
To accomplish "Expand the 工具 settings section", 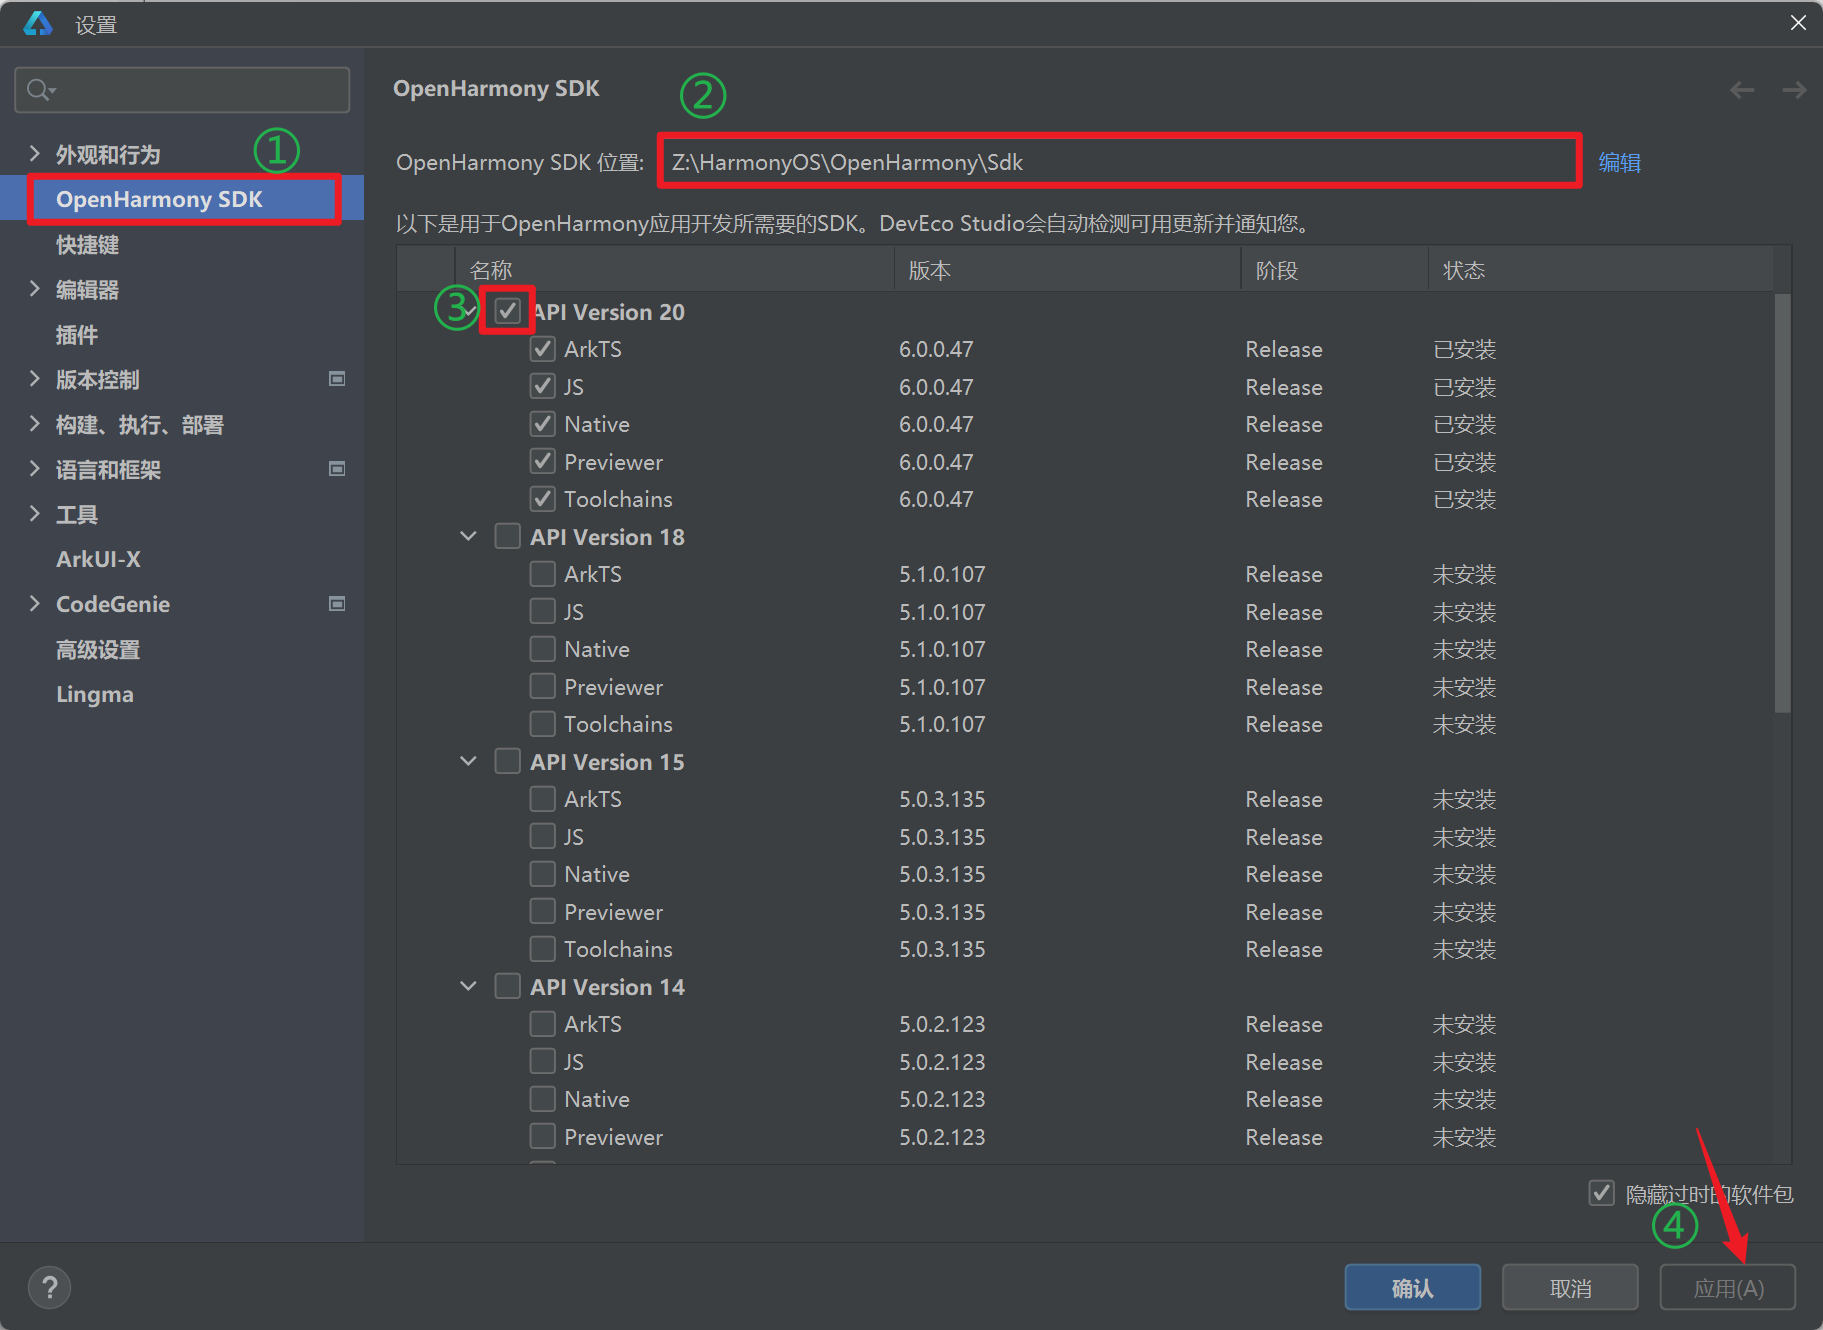I will point(35,514).
